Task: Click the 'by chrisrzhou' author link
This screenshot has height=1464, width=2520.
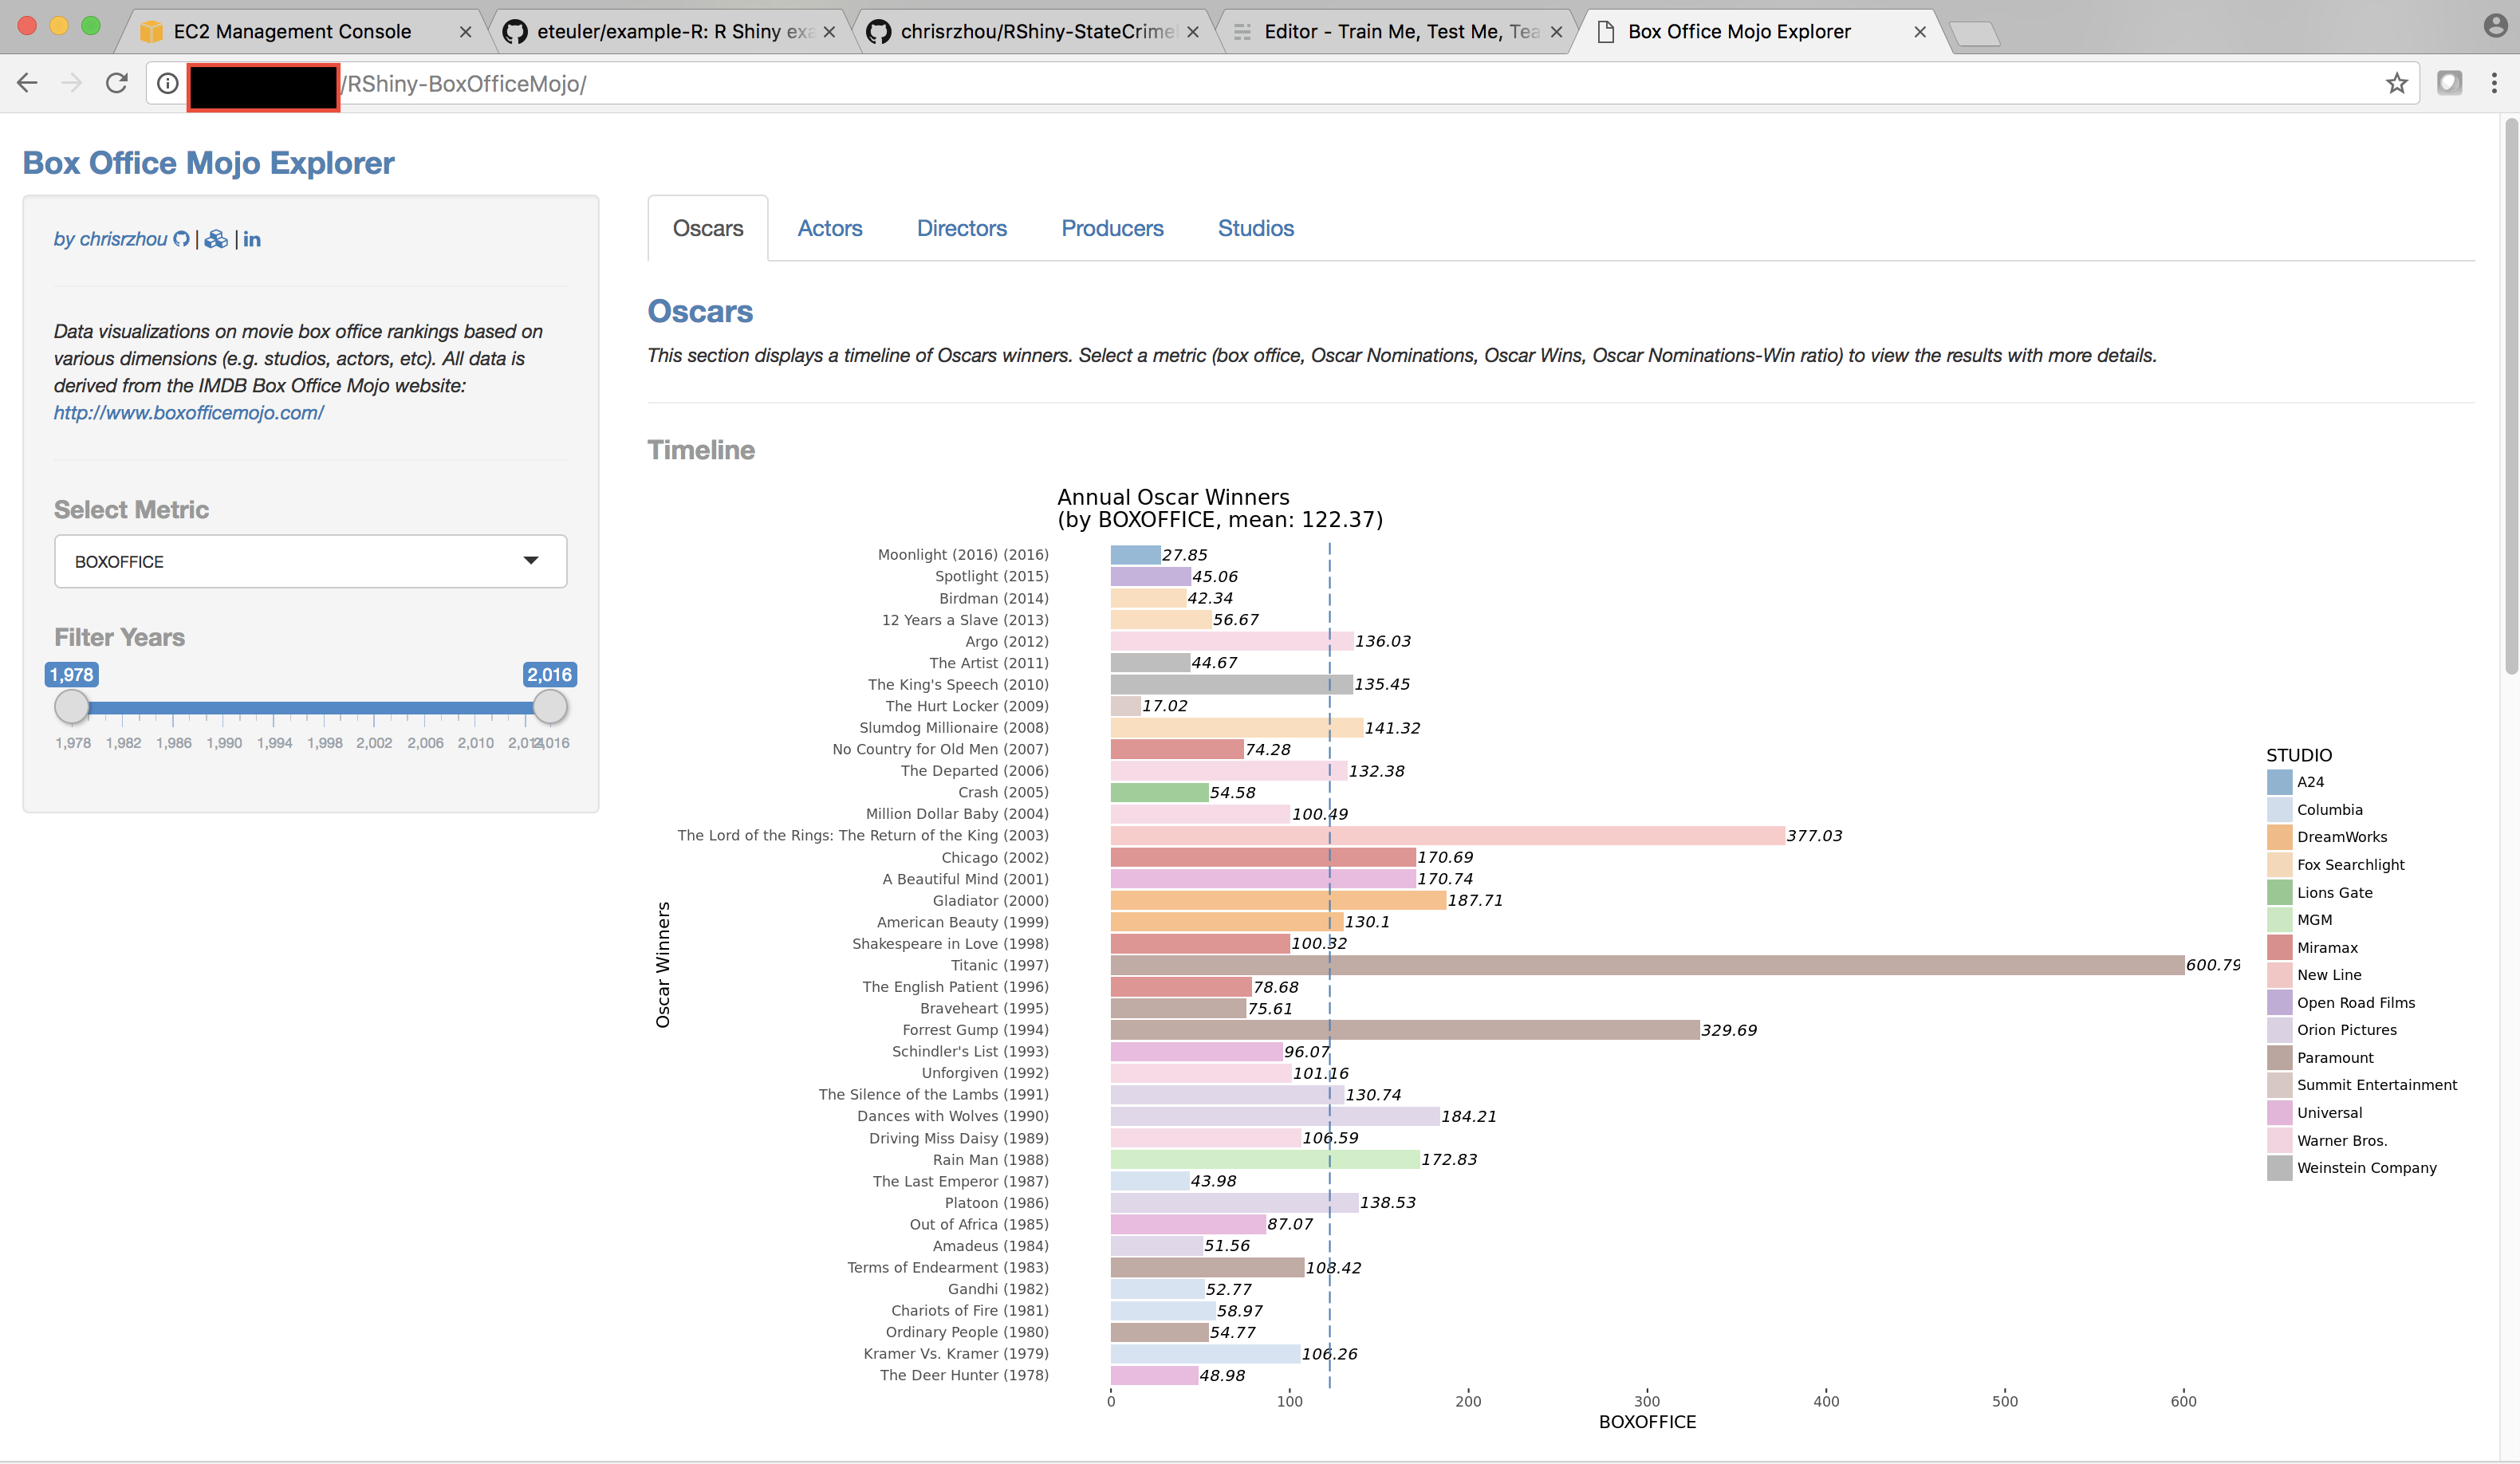Action: (110, 239)
